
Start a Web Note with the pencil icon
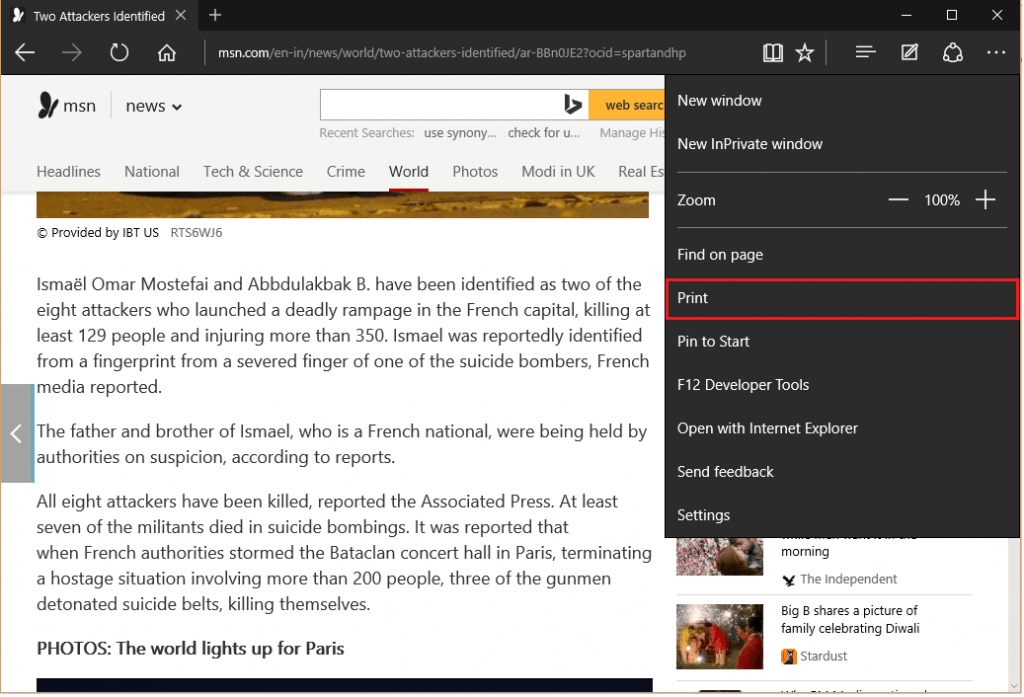click(x=909, y=52)
